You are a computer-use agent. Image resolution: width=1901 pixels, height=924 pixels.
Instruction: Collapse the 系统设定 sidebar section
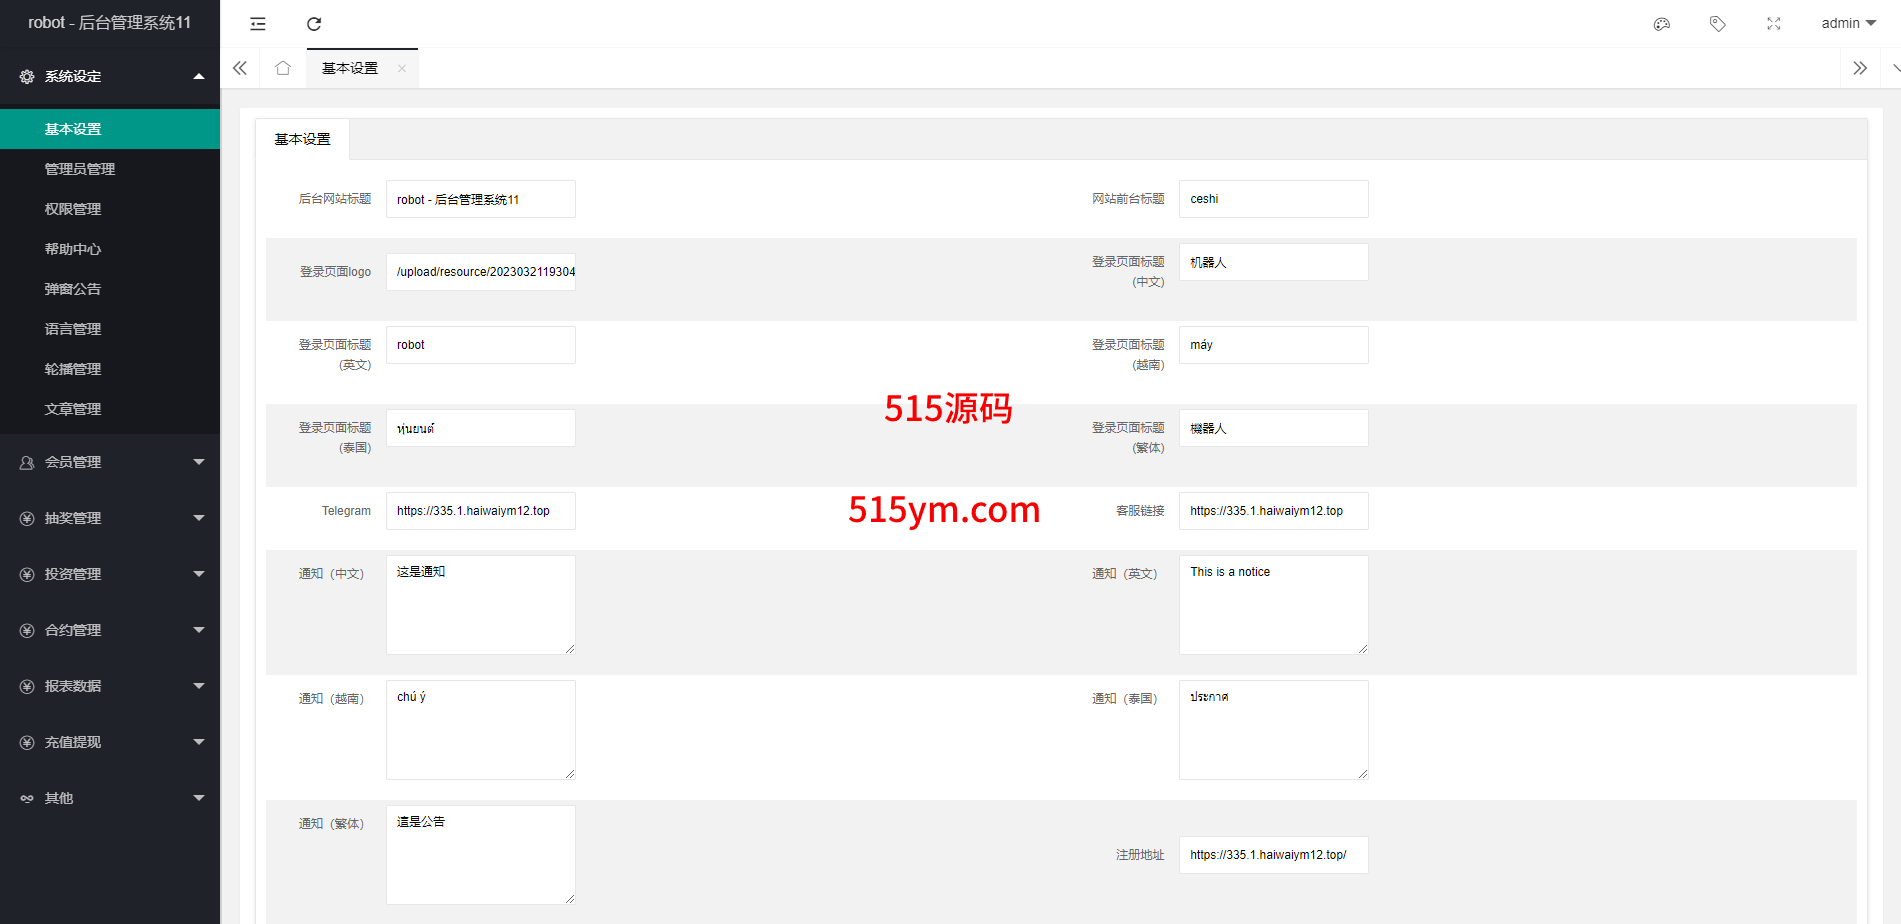click(110, 76)
